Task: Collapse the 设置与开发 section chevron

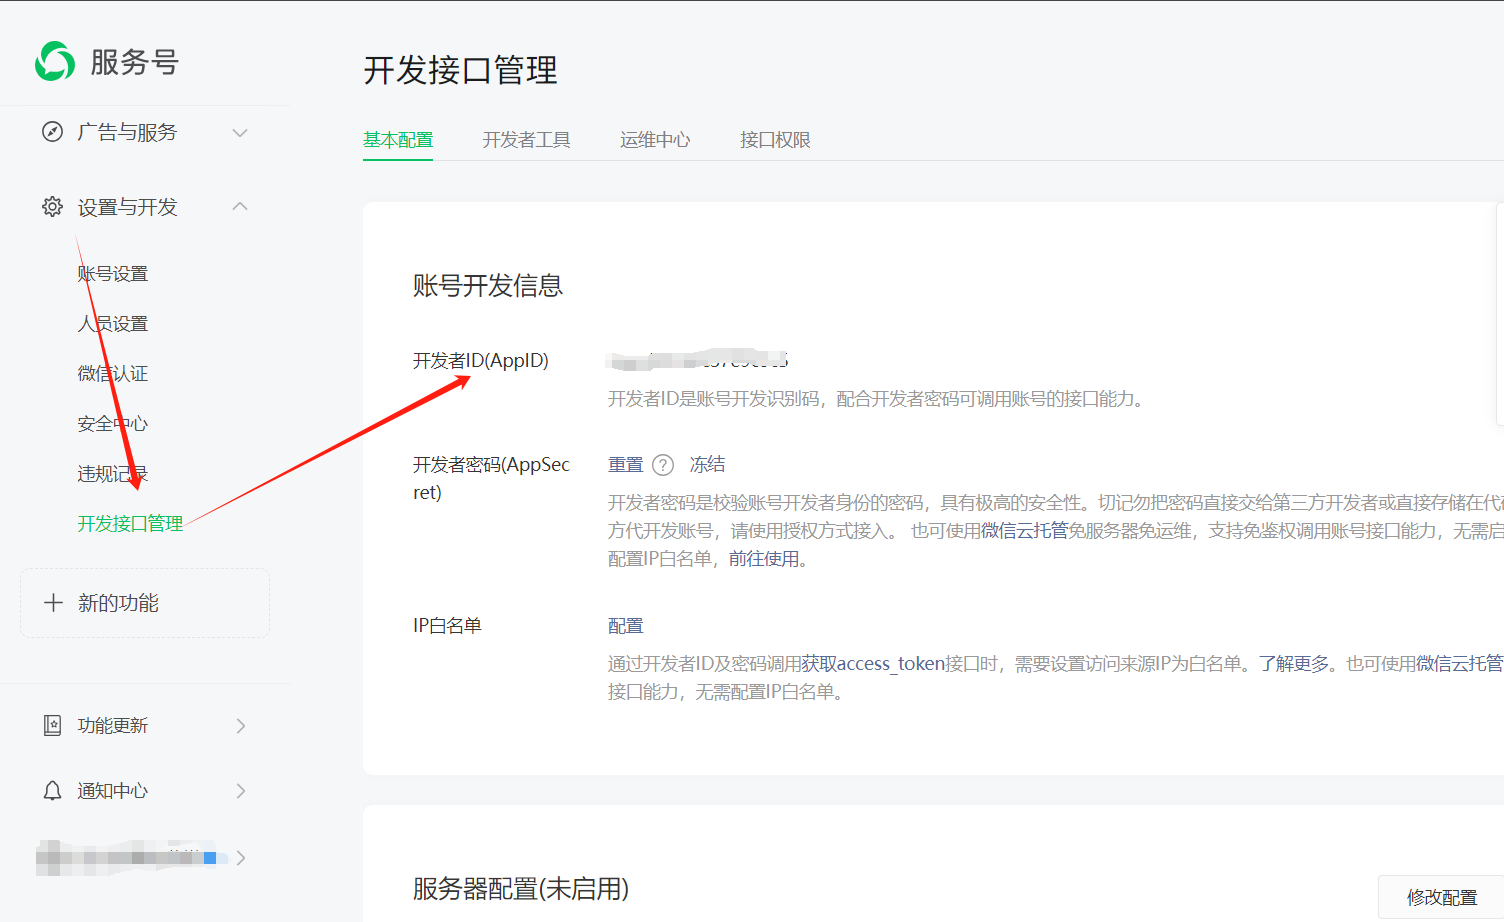Action: click(240, 207)
